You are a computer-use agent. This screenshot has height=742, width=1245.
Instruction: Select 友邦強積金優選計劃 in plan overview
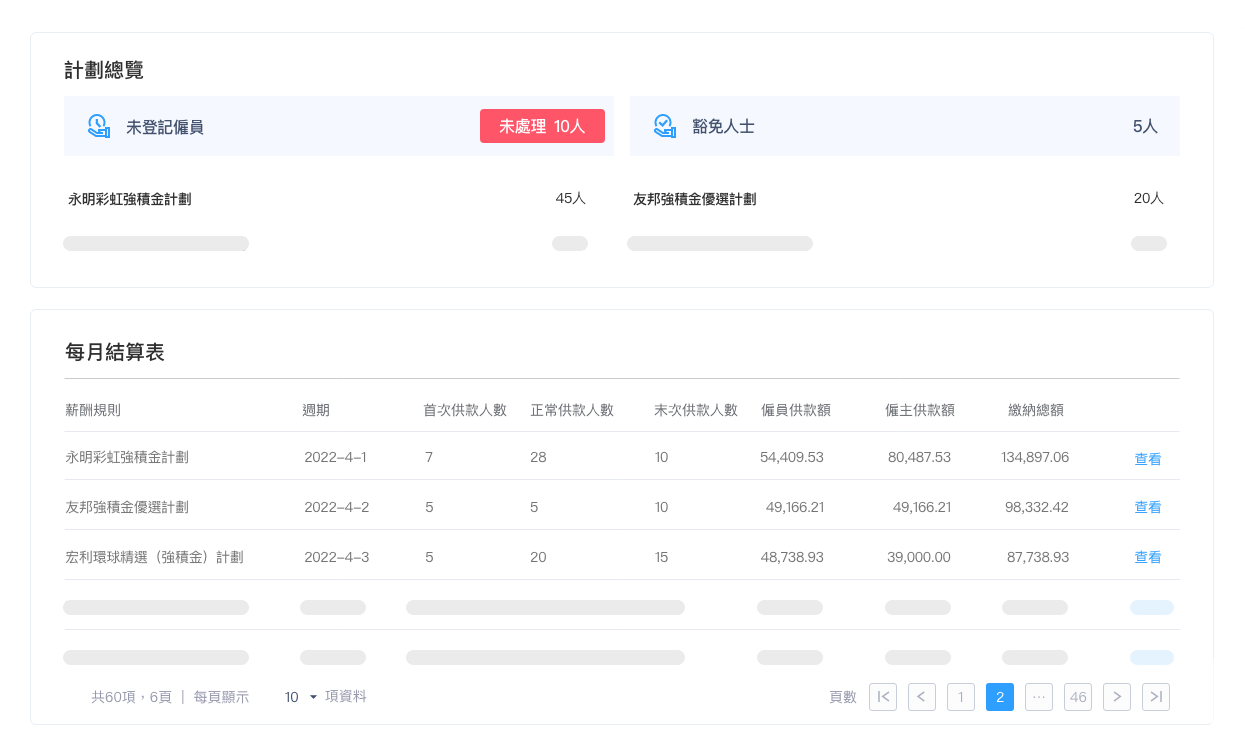click(695, 199)
